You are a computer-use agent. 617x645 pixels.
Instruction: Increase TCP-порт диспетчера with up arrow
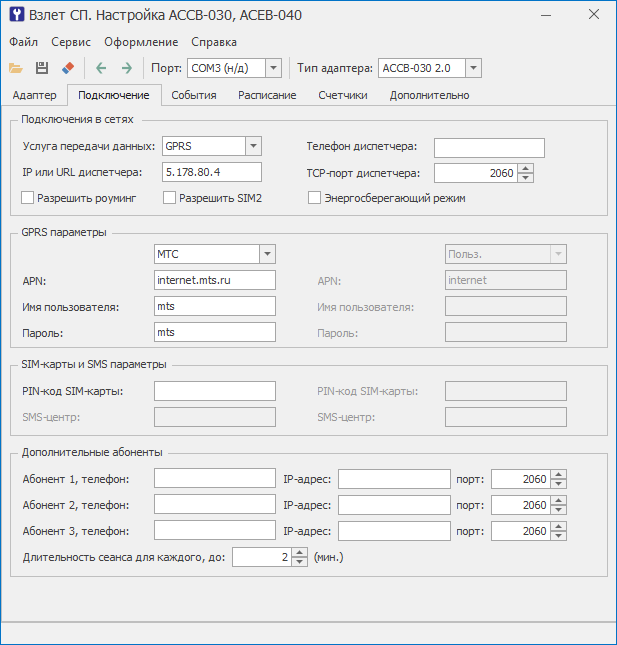(x=526, y=168)
